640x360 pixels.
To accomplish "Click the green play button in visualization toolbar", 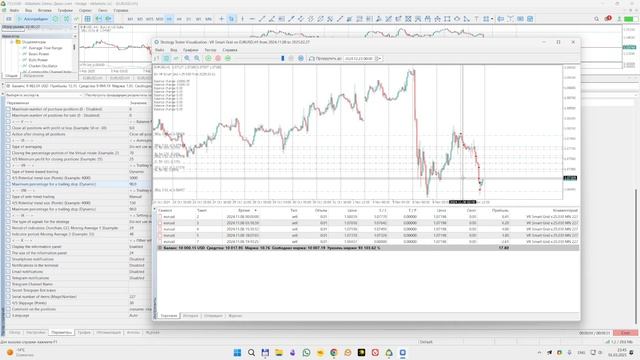I will coord(208,58).
